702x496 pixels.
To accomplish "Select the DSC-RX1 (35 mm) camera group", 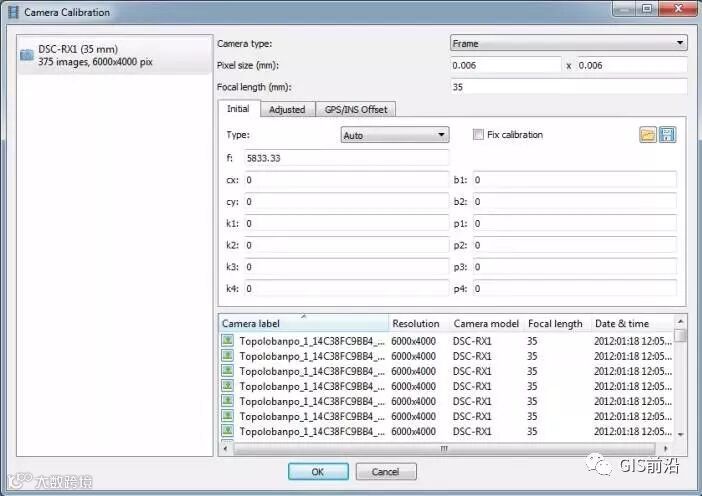I will coord(115,55).
